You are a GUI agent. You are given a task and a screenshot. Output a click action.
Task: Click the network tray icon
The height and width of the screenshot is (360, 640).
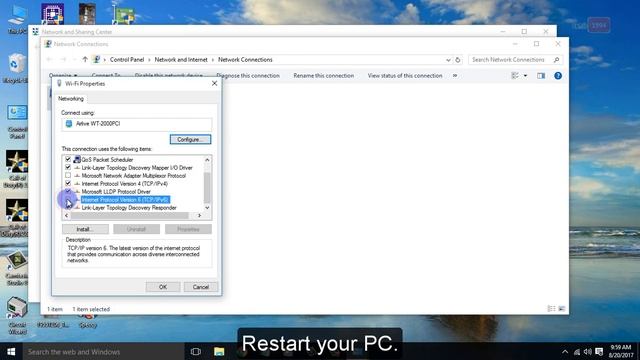point(577,351)
